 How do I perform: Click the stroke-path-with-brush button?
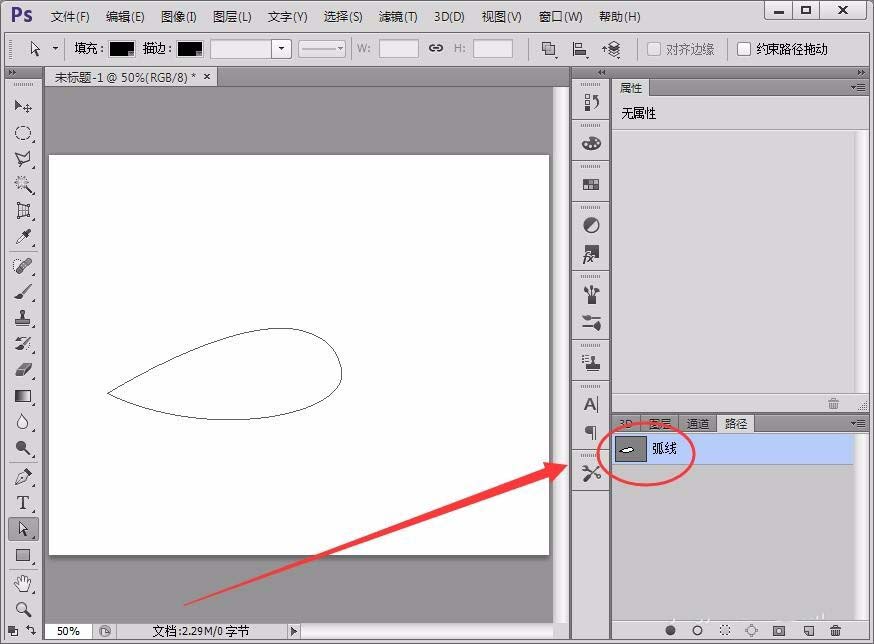[697, 630]
